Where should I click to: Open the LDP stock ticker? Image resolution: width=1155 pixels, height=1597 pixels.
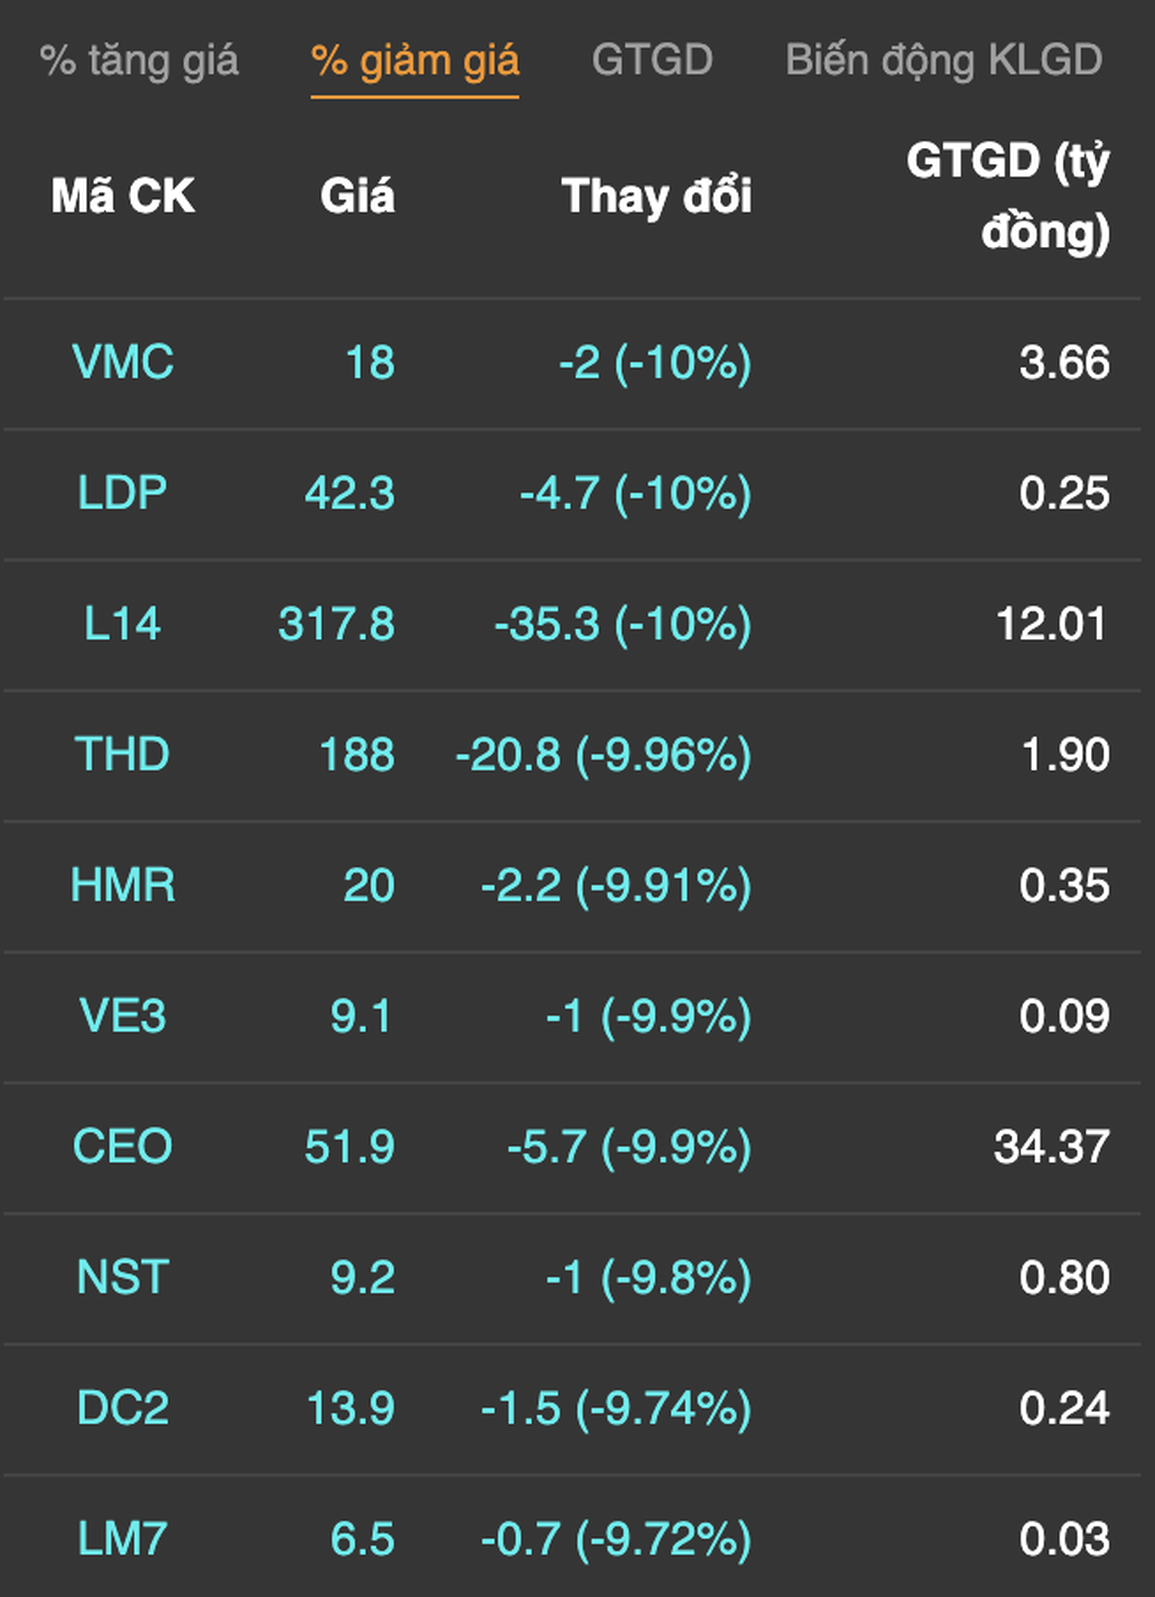123,493
